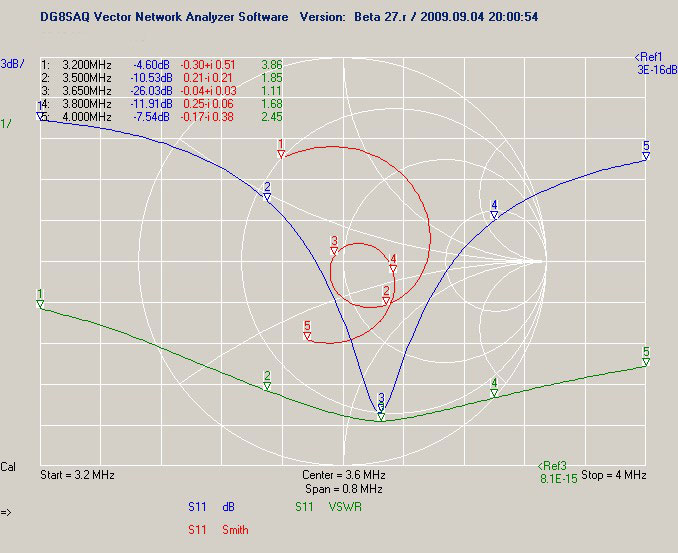Click the green <Ref3 reference indicator
Viewport: 678px width, 553px height.
553,466
